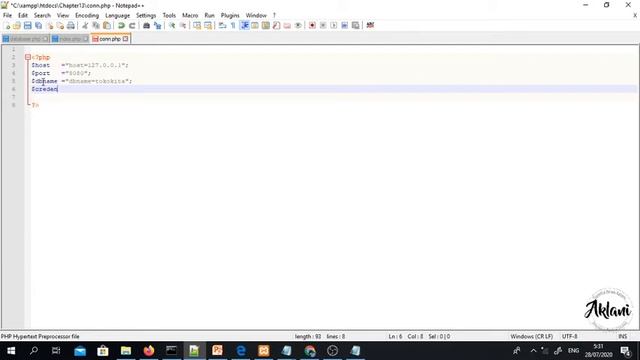The image size is (640, 360).
Task: Toggle synchronize vertical scrolling
Action: tap(197, 26)
